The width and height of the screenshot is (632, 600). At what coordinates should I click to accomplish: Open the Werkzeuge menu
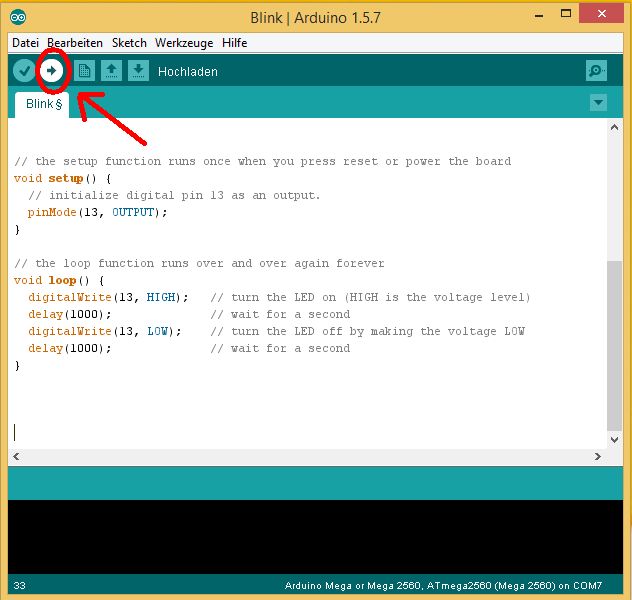pos(184,43)
